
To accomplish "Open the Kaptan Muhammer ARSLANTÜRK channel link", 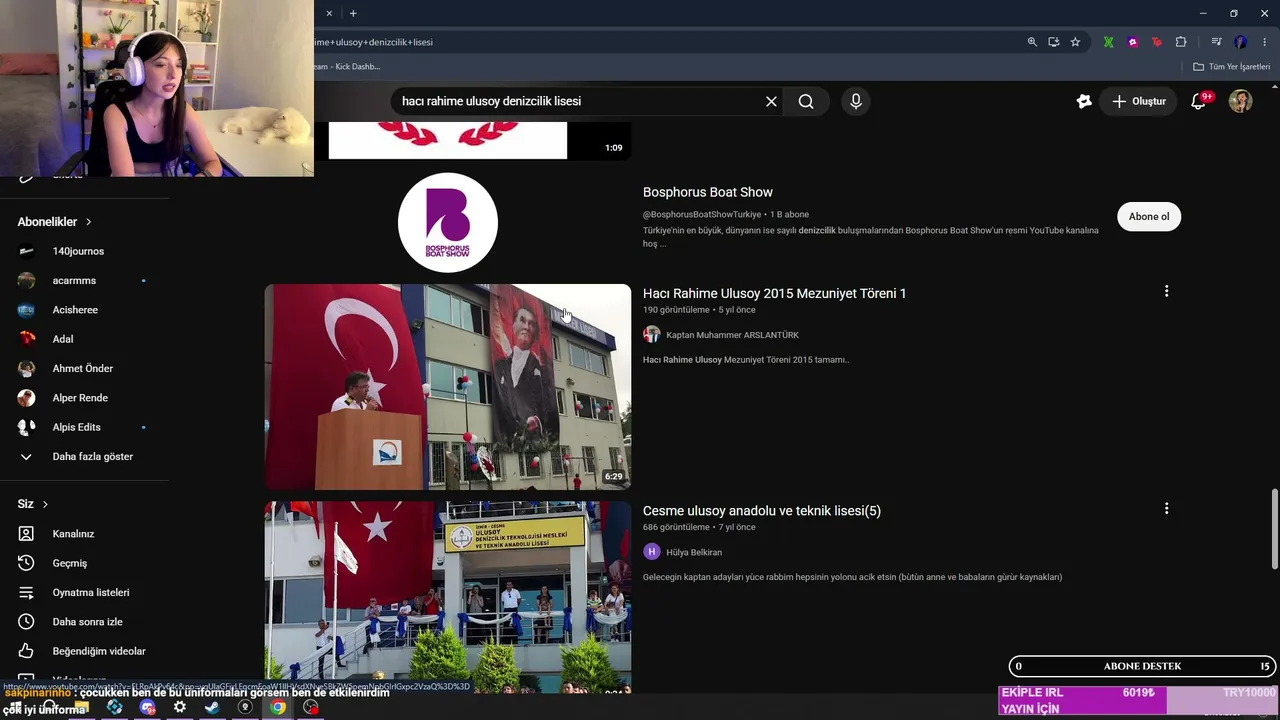I will coord(732,335).
